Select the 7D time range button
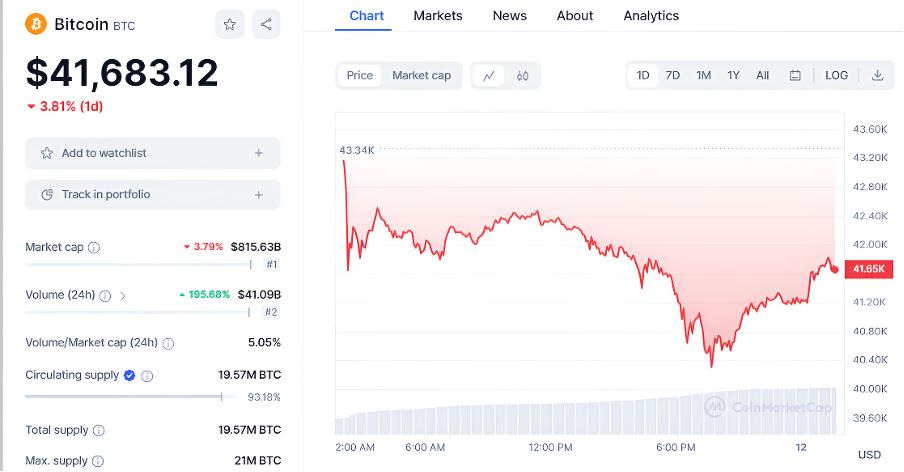This screenshot has width=904, height=472. click(673, 75)
